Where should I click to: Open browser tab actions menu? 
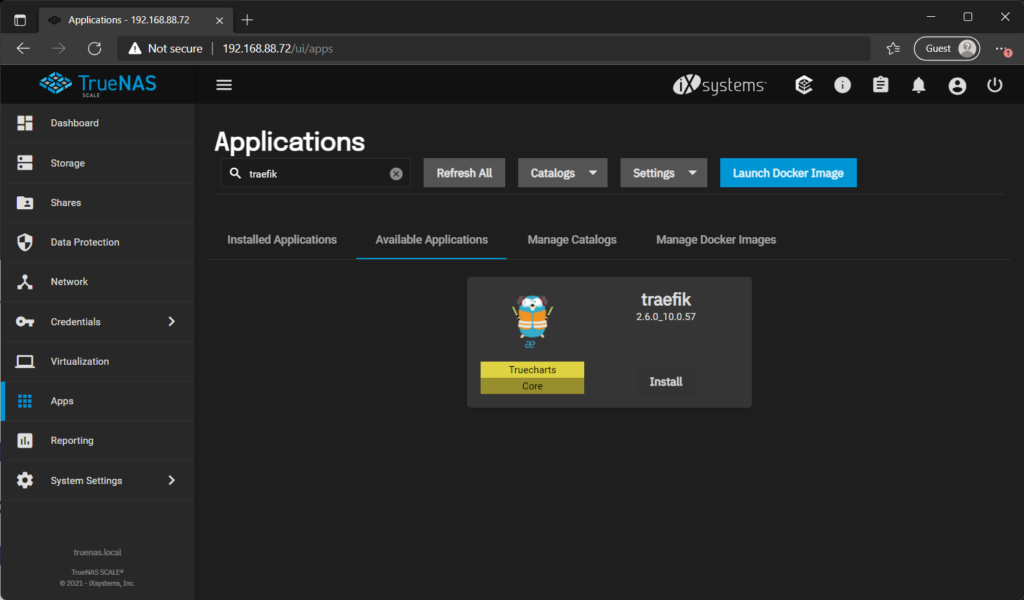click(20, 20)
